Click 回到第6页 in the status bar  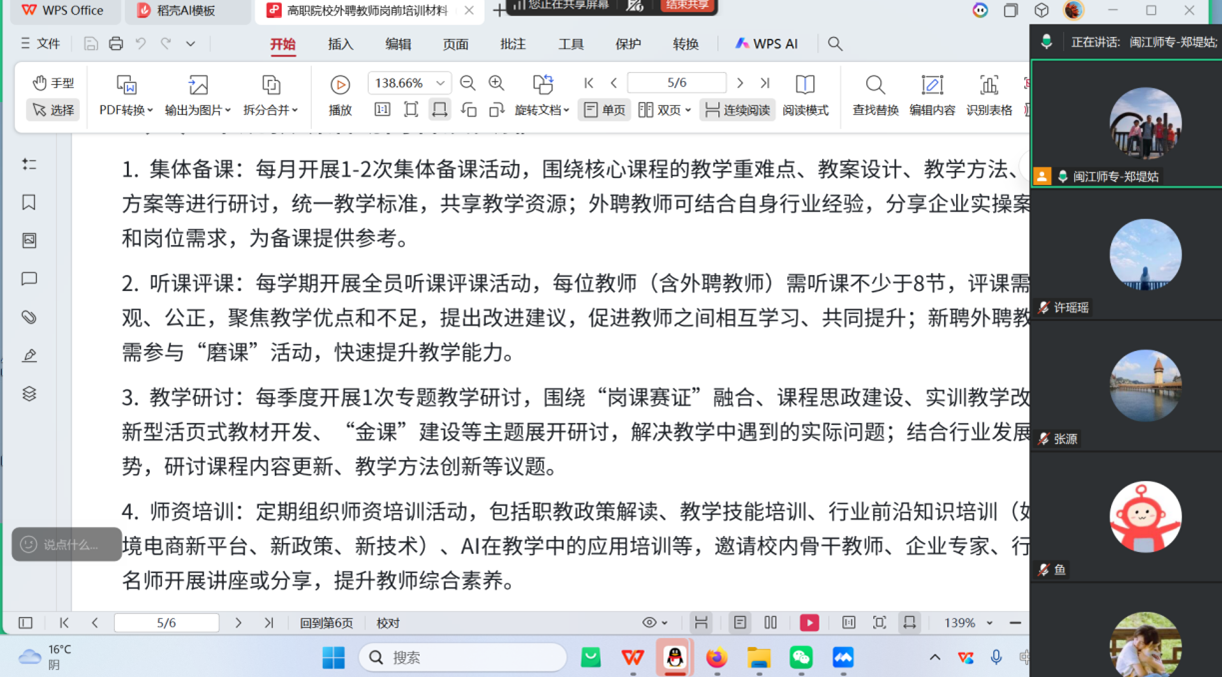click(326, 623)
